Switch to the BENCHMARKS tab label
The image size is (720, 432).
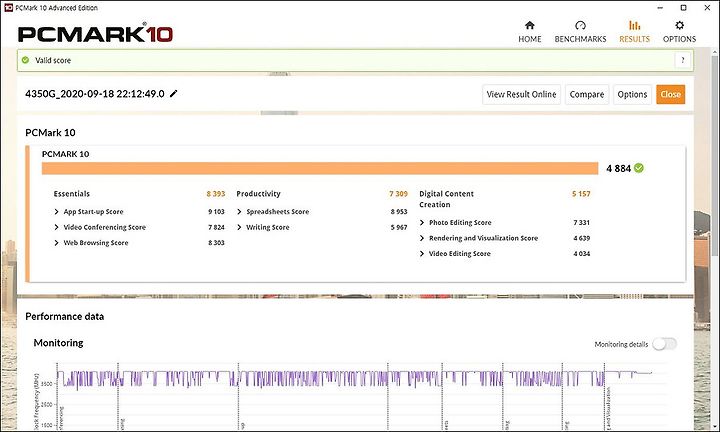coord(580,39)
